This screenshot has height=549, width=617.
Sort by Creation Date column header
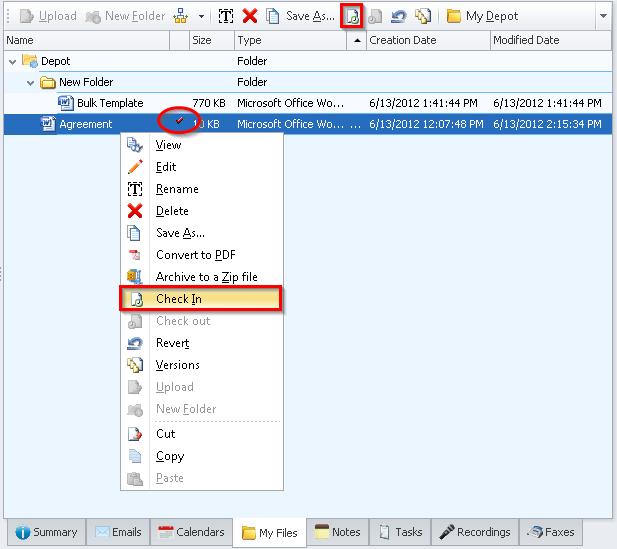coord(402,40)
